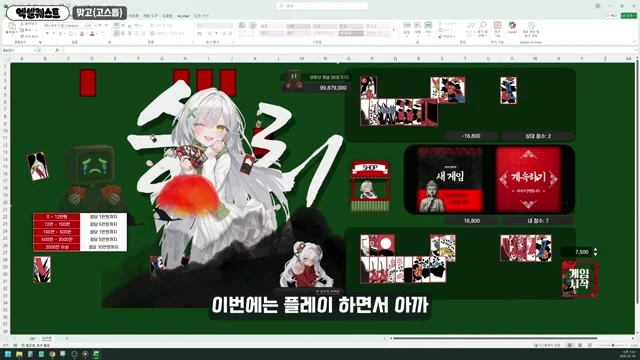This screenshot has width=640, height=360.
Task: Click the Chrome icon in taskbar
Action: pos(52,354)
